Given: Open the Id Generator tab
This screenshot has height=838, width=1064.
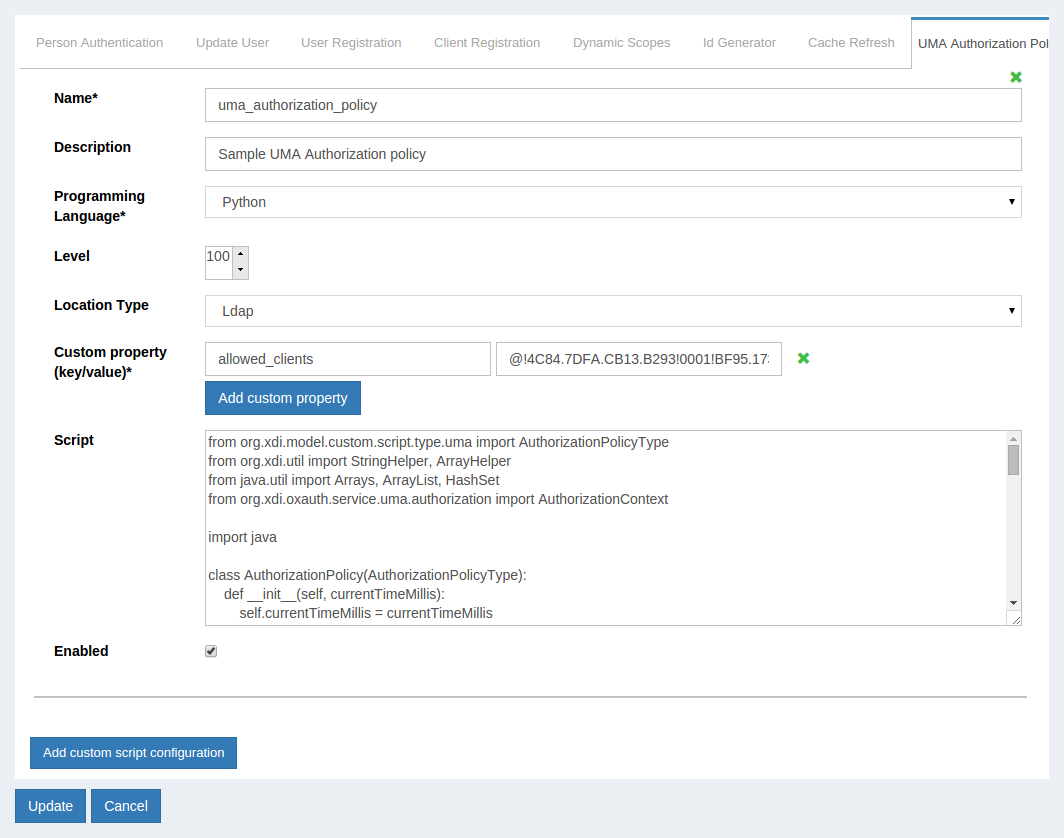Looking at the screenshot, I should 739,42.
